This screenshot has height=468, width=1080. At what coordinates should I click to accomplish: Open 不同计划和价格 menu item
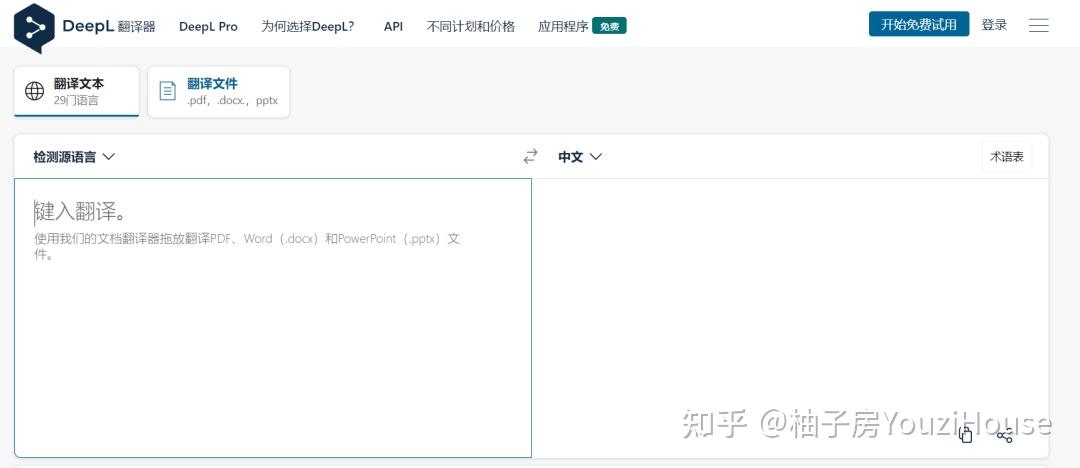tap(471, 27)
